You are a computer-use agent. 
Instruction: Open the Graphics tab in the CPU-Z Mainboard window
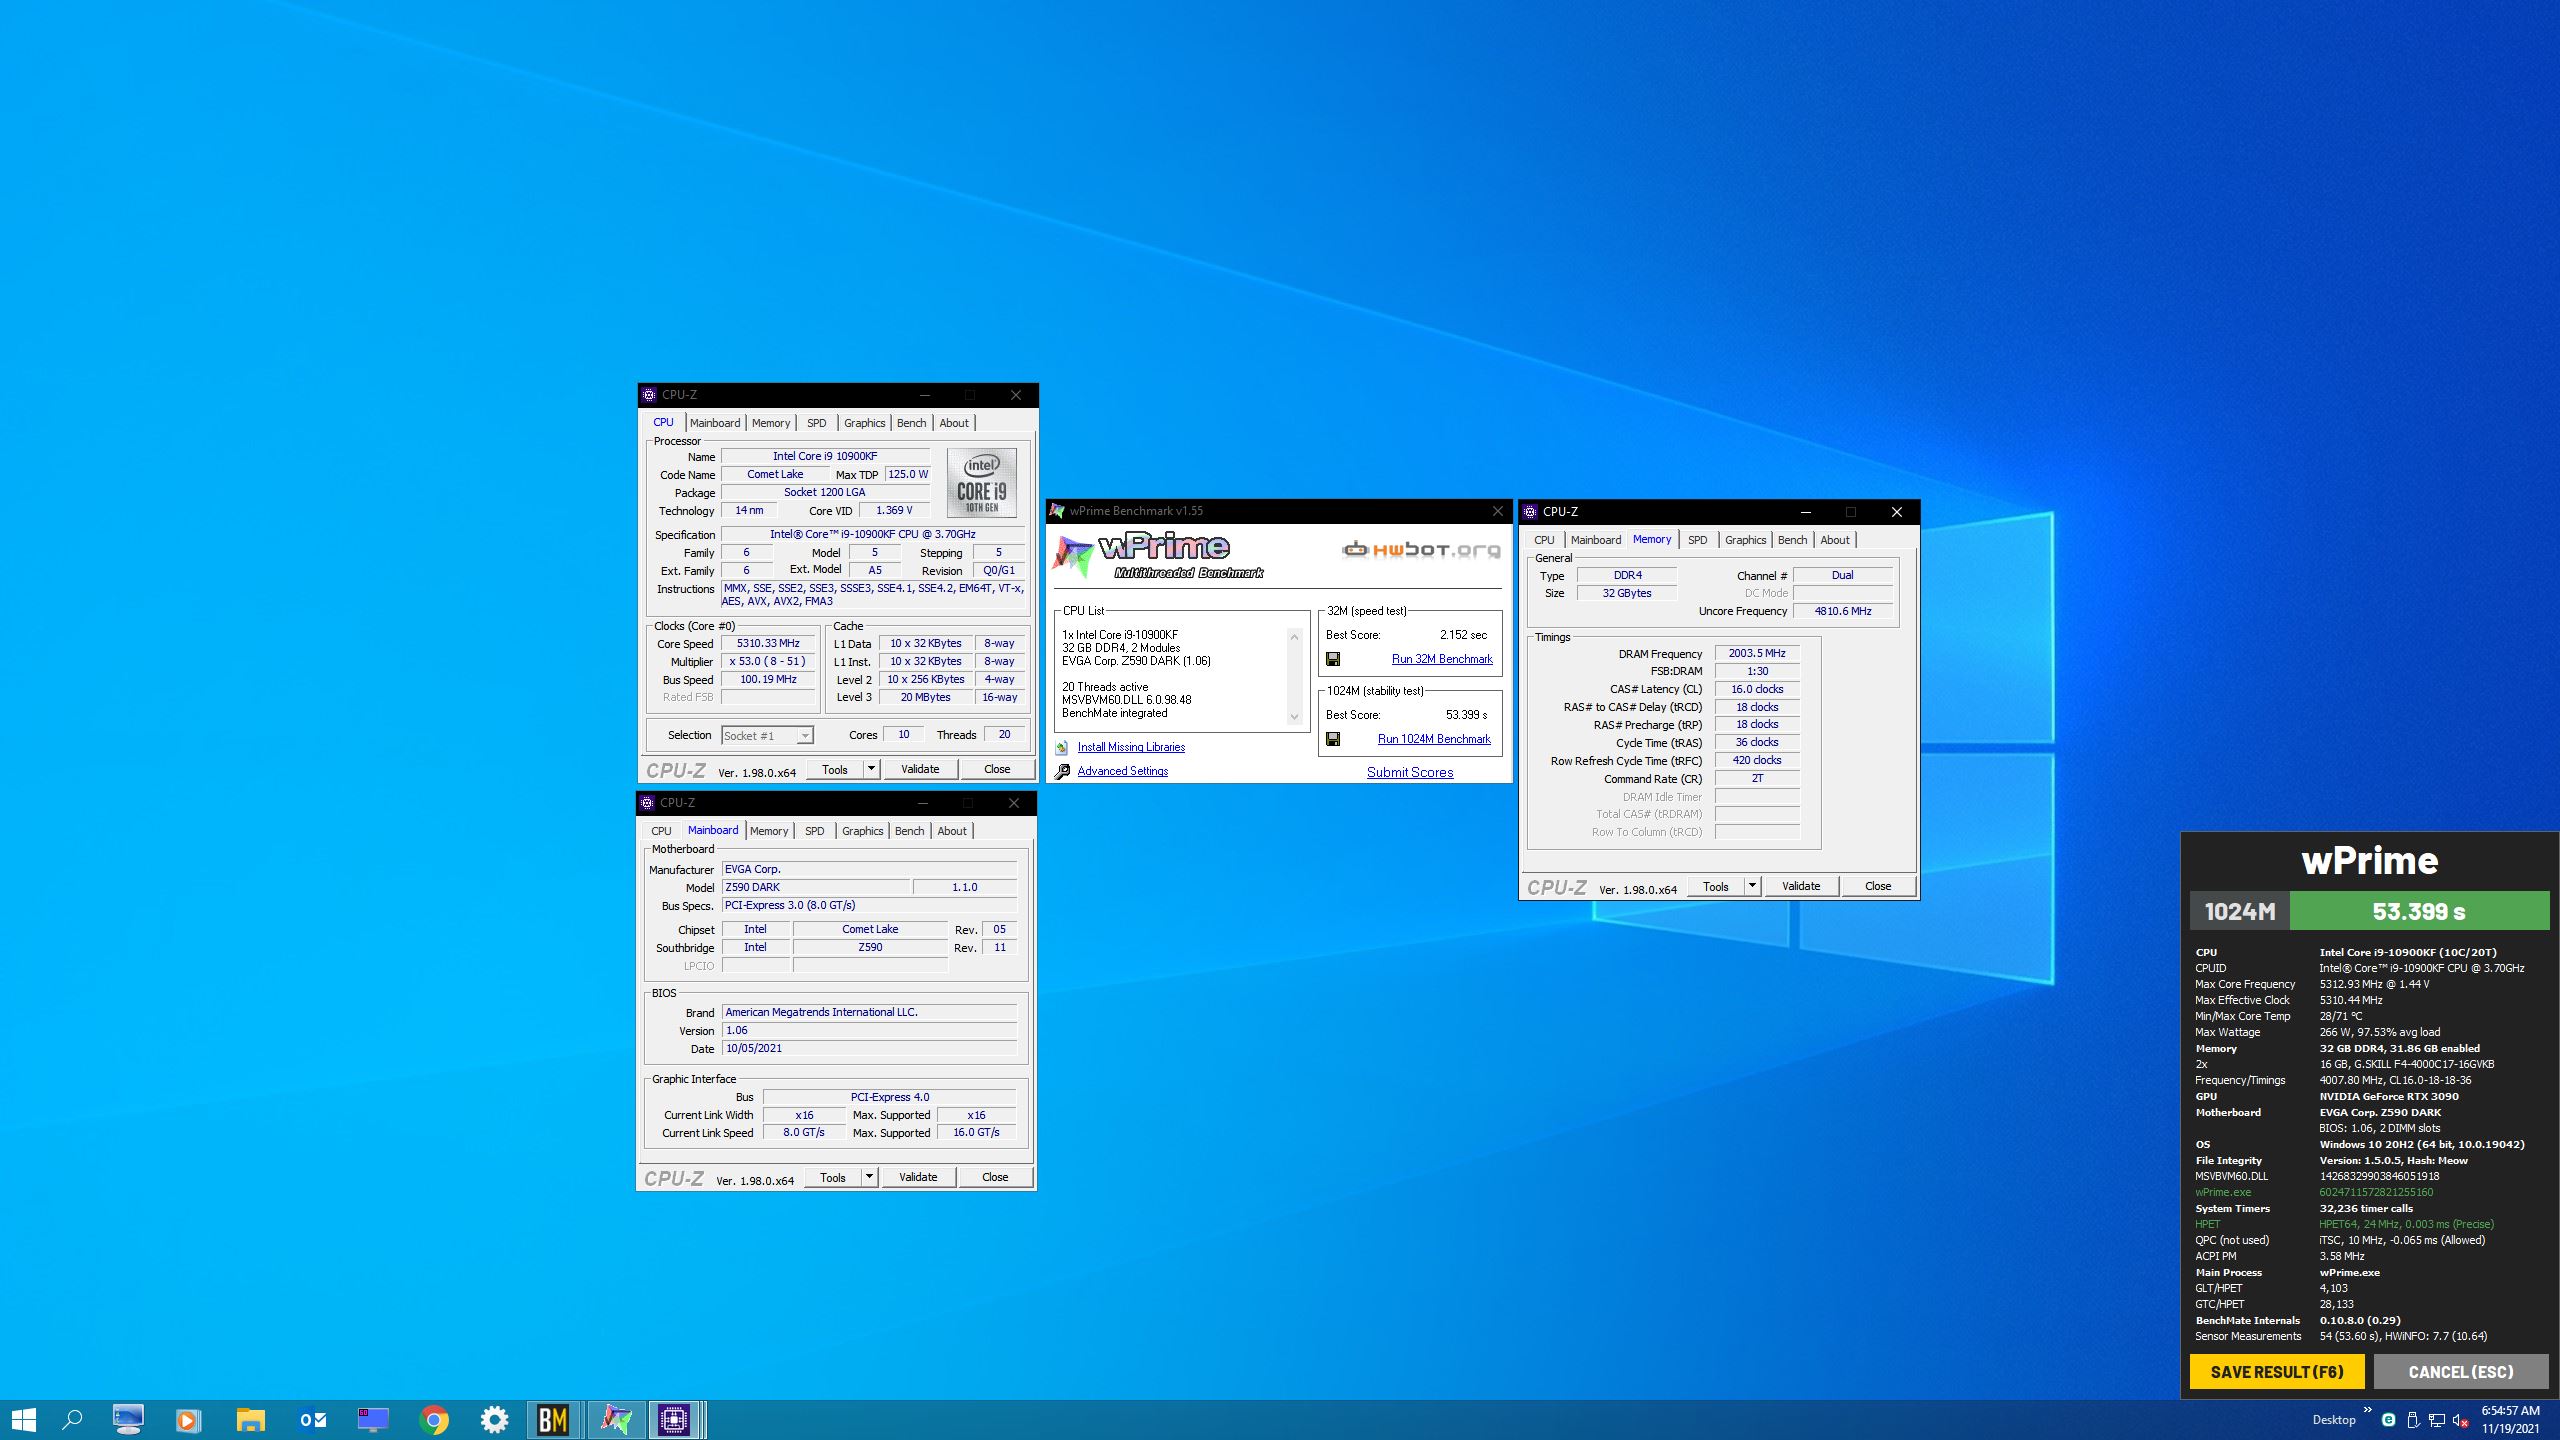coord(862,831)
